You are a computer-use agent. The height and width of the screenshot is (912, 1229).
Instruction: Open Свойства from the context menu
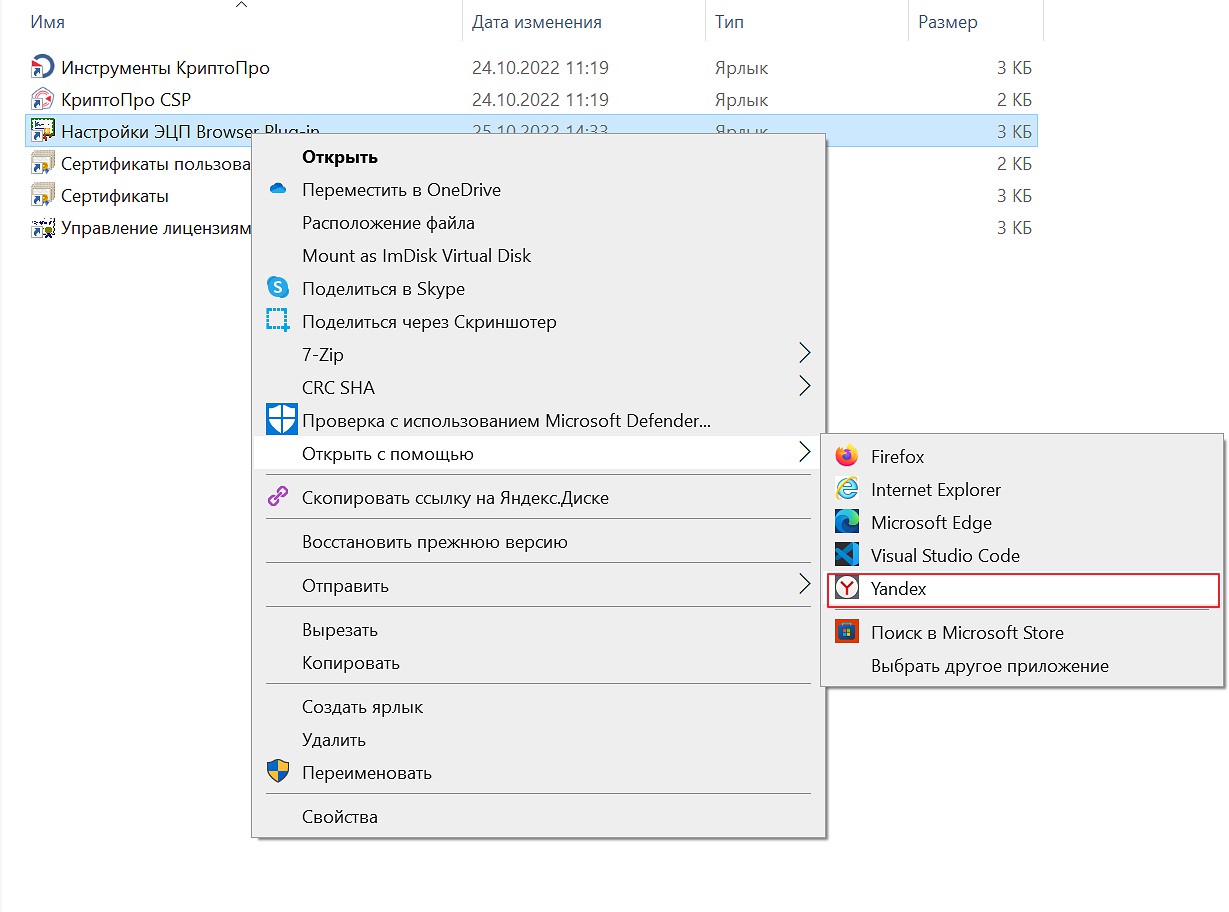(x=538, y=817)
